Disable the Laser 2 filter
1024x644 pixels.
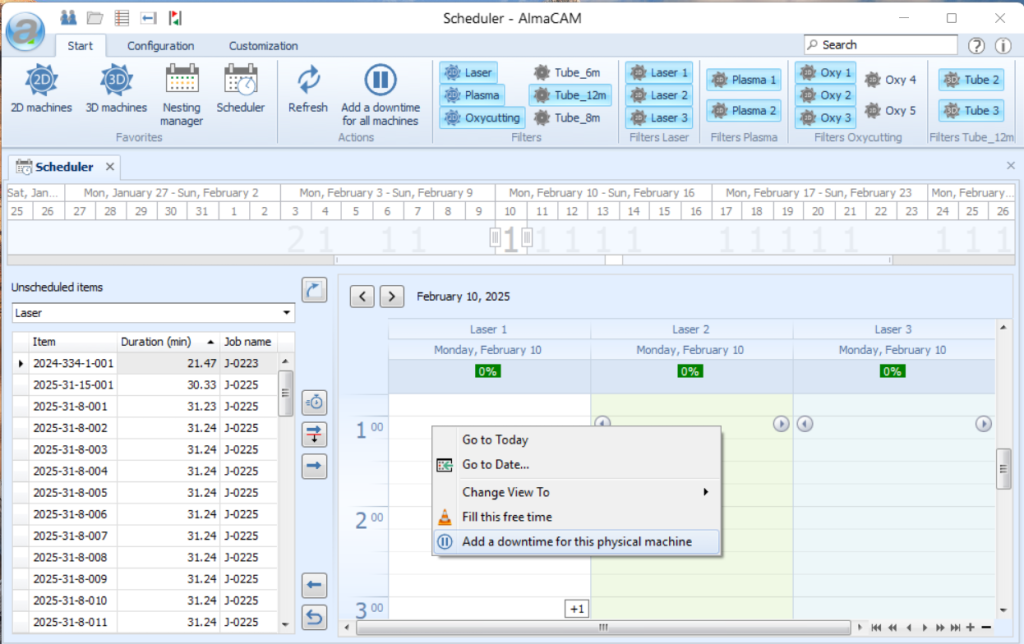point(659,95)
